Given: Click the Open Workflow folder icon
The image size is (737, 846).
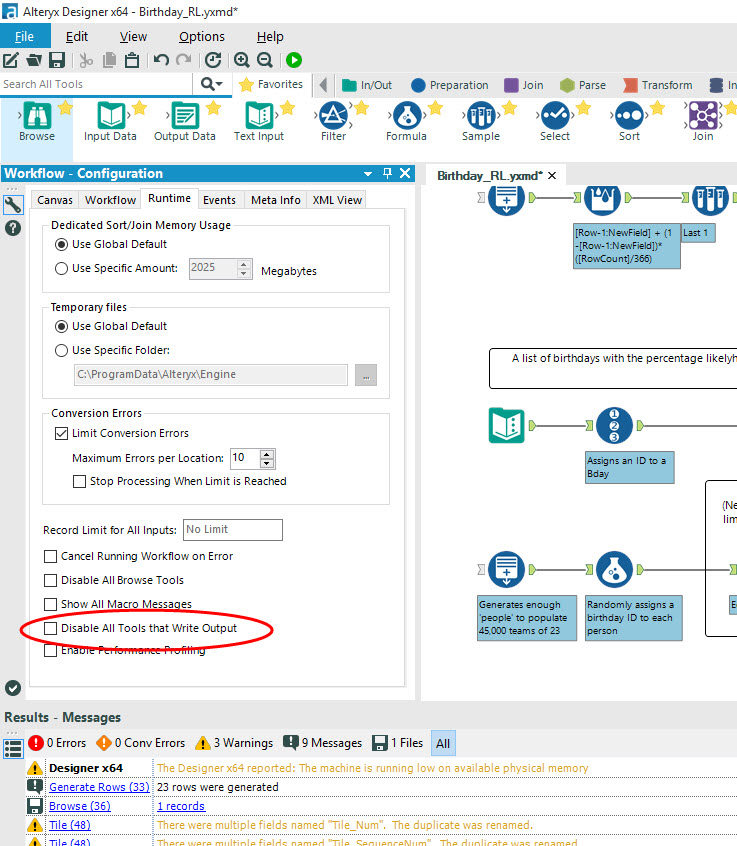Looking at the screenshot, I should pyautogui.click(x=33, y=60).
